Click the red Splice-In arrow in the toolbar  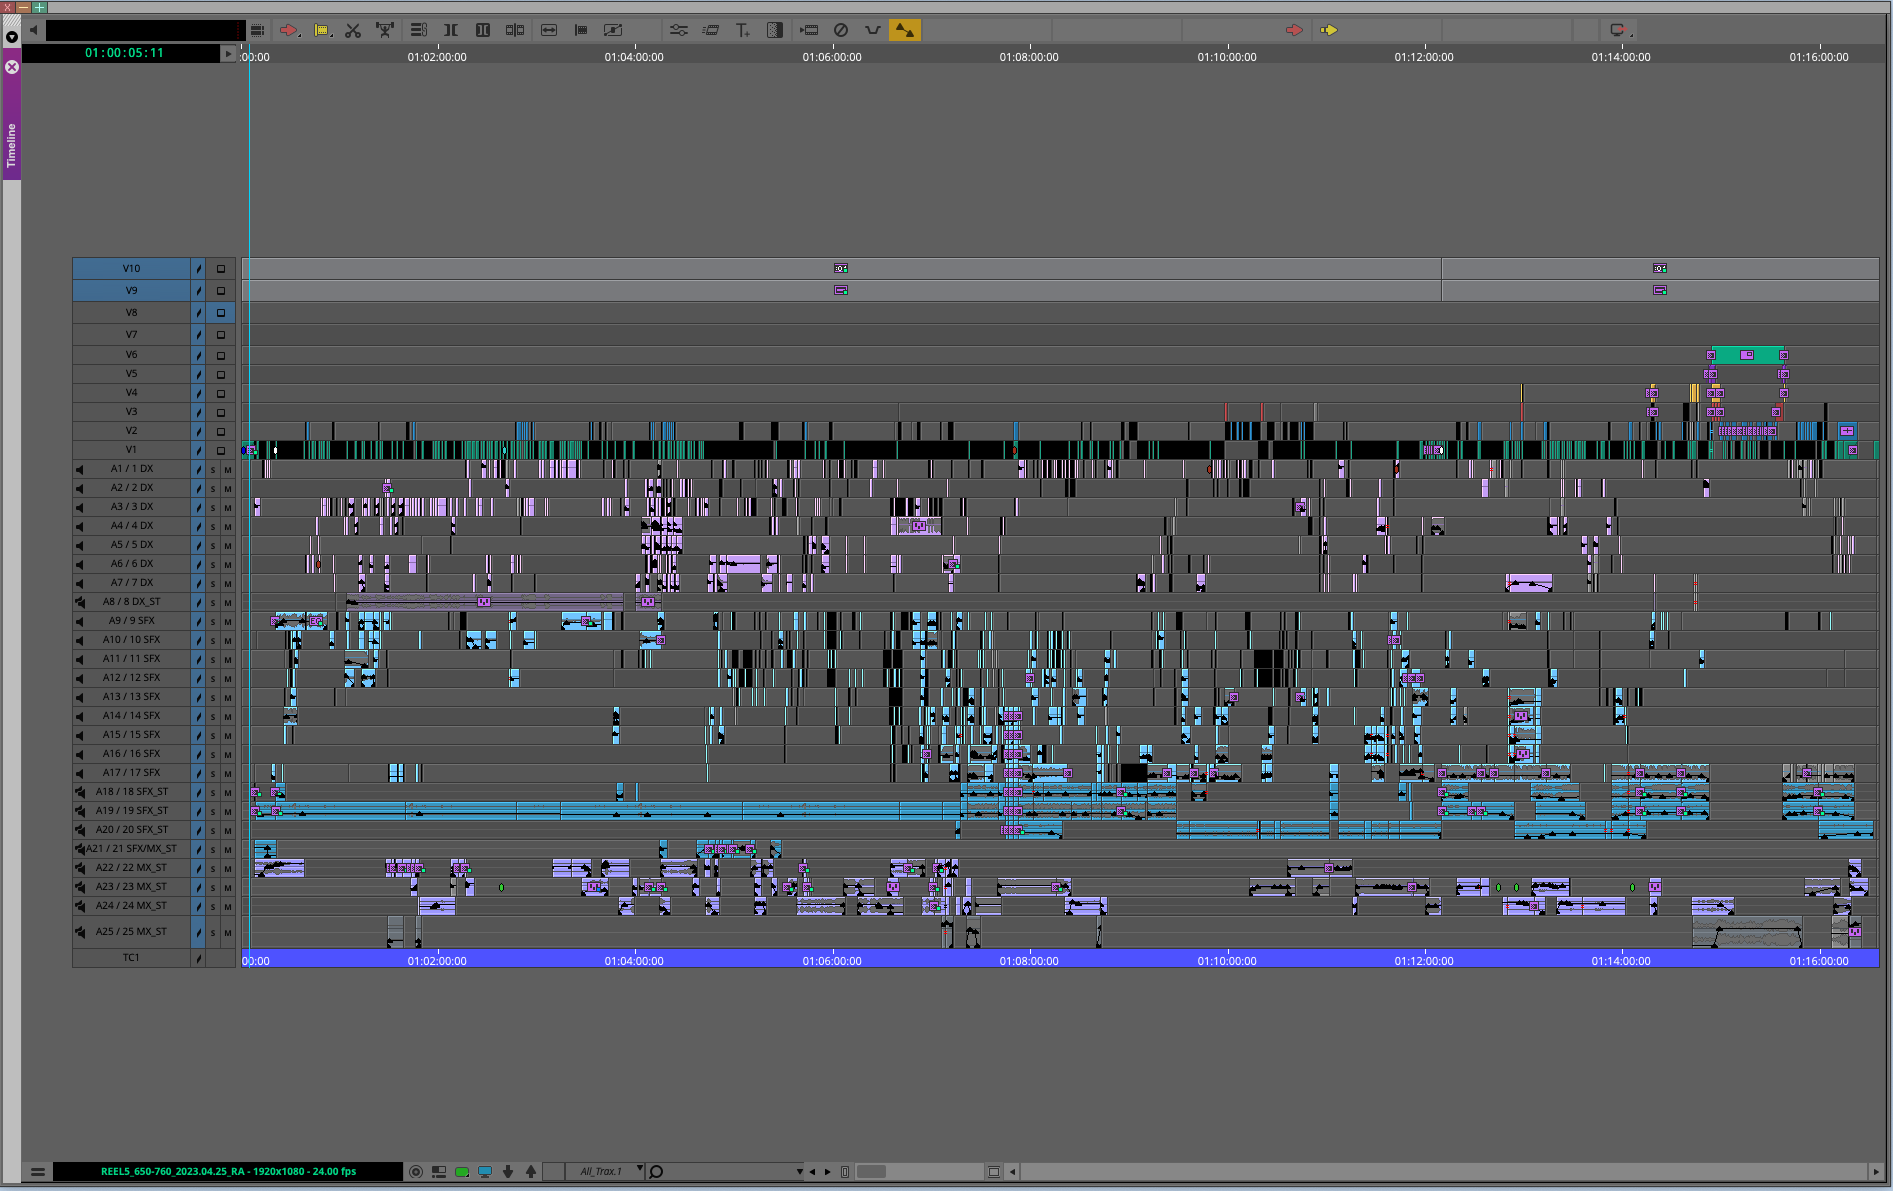(x=288, y=30)
